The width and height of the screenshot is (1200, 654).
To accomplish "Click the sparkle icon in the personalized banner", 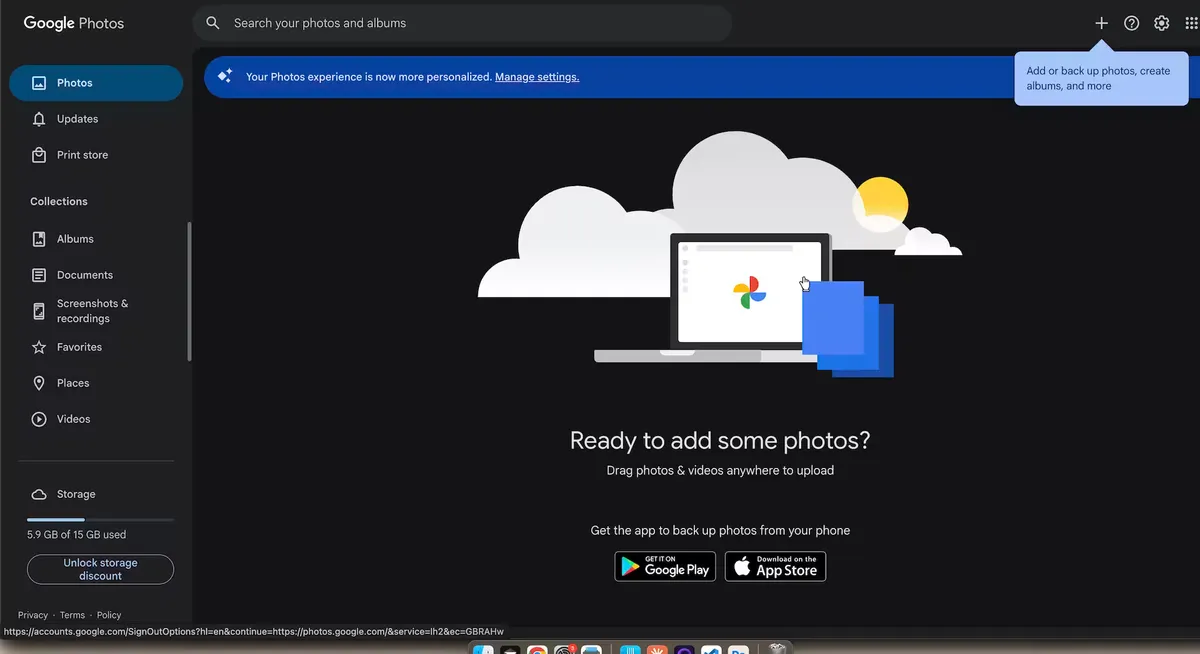I will pyautogui.click(x=225, y=76).
